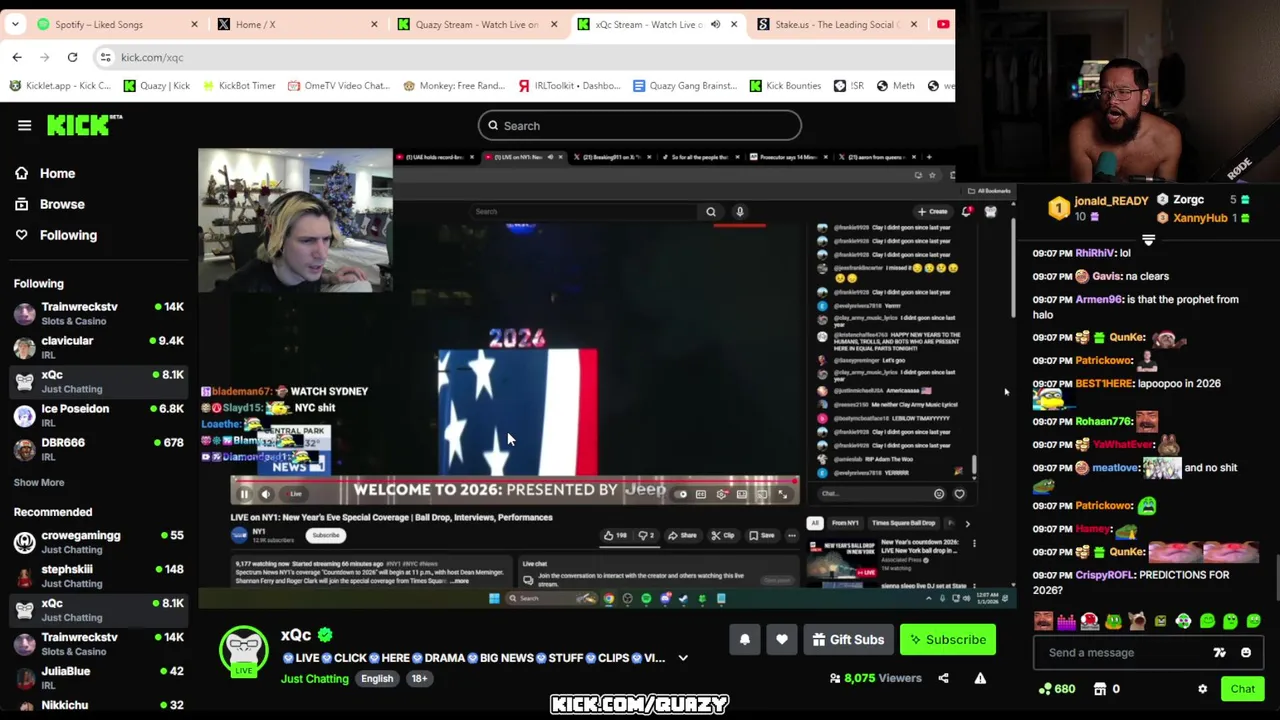Switch to Stake.us tab
Viewport: 1280px width, 720px height.
837,24
